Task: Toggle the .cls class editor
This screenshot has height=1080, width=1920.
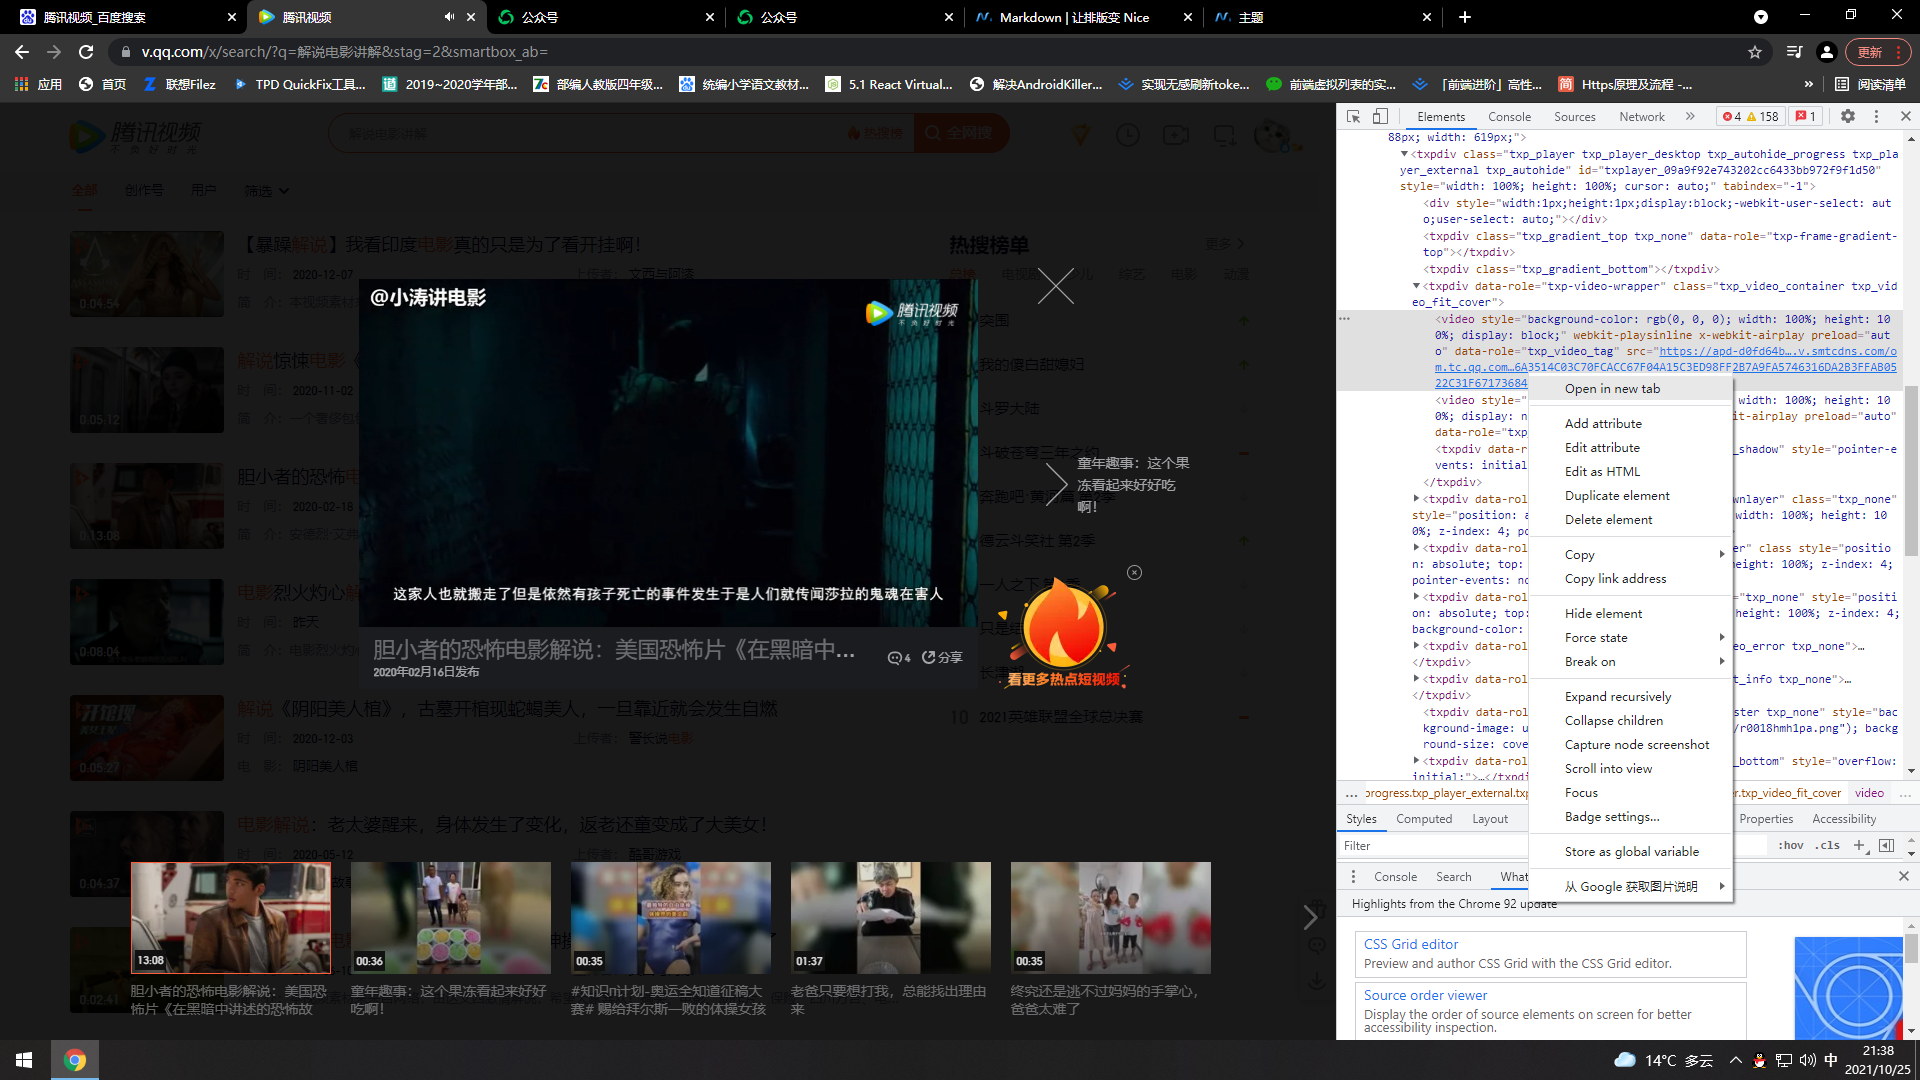Action: point(1829,846)
